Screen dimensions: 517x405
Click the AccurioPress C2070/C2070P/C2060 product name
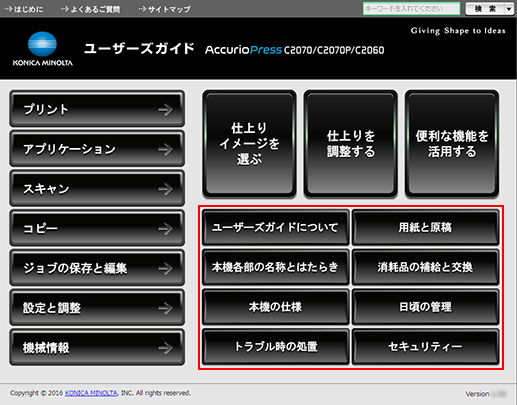pyautogui.click(x=295, y=50)
